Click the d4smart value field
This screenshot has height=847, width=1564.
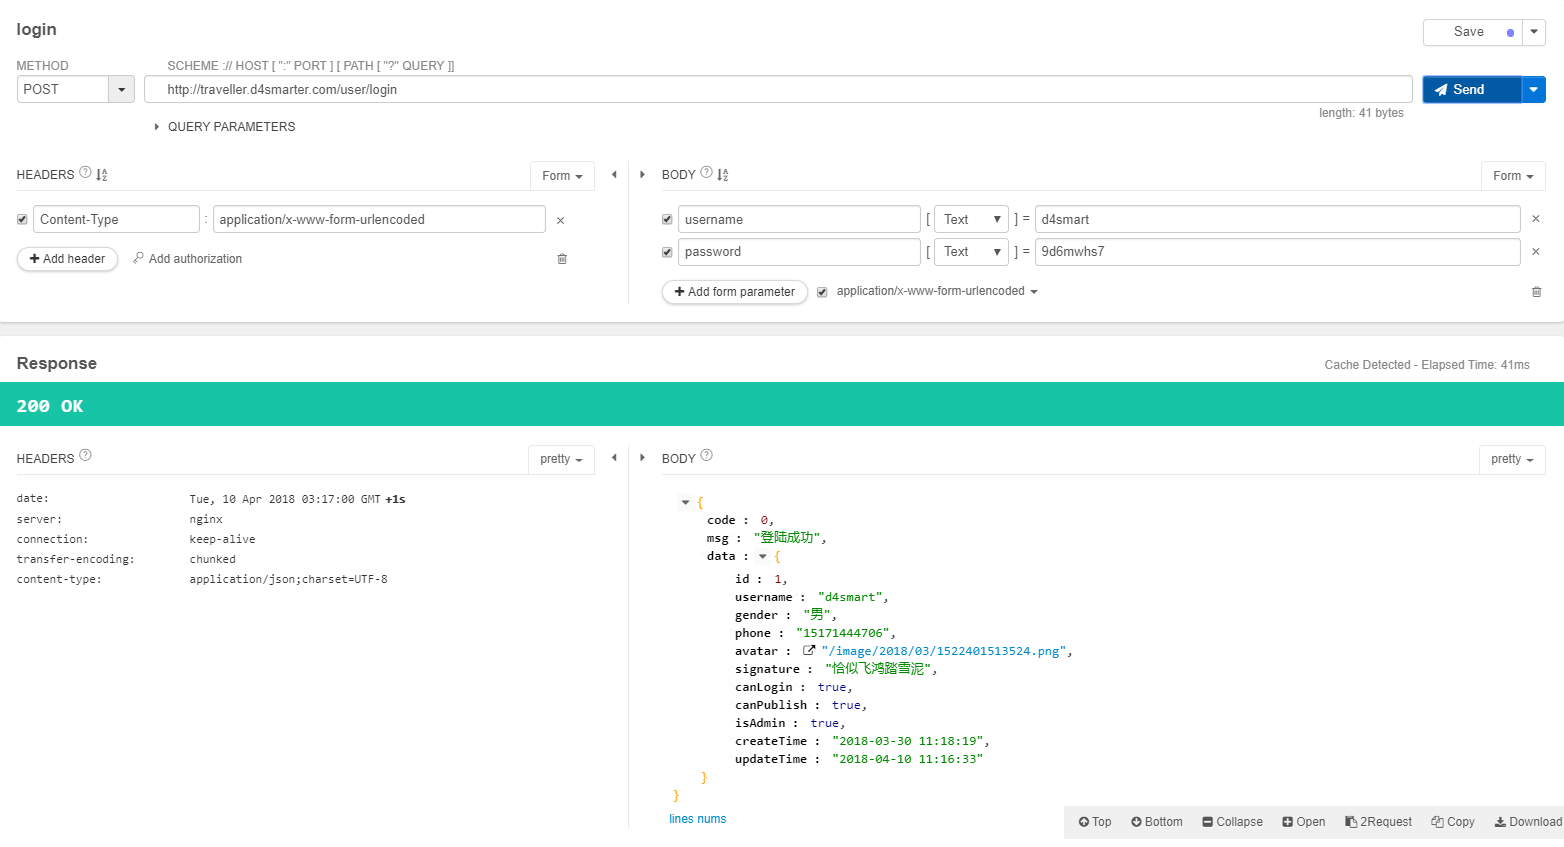(x=1278, y=220)
